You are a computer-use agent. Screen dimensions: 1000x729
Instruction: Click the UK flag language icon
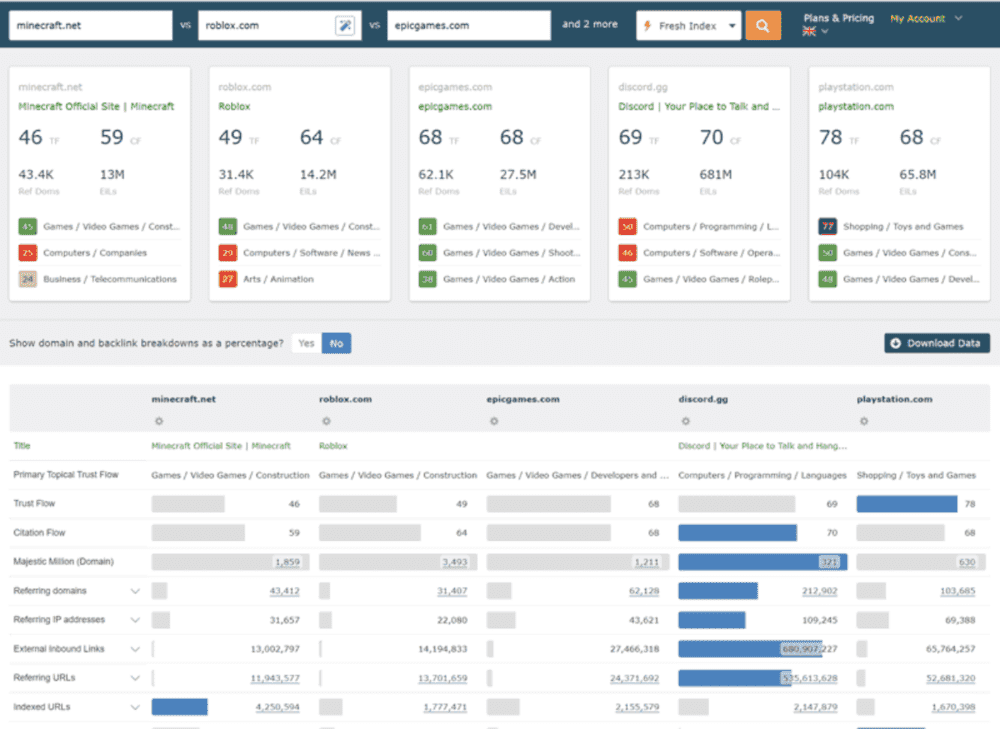click(809, 31)
